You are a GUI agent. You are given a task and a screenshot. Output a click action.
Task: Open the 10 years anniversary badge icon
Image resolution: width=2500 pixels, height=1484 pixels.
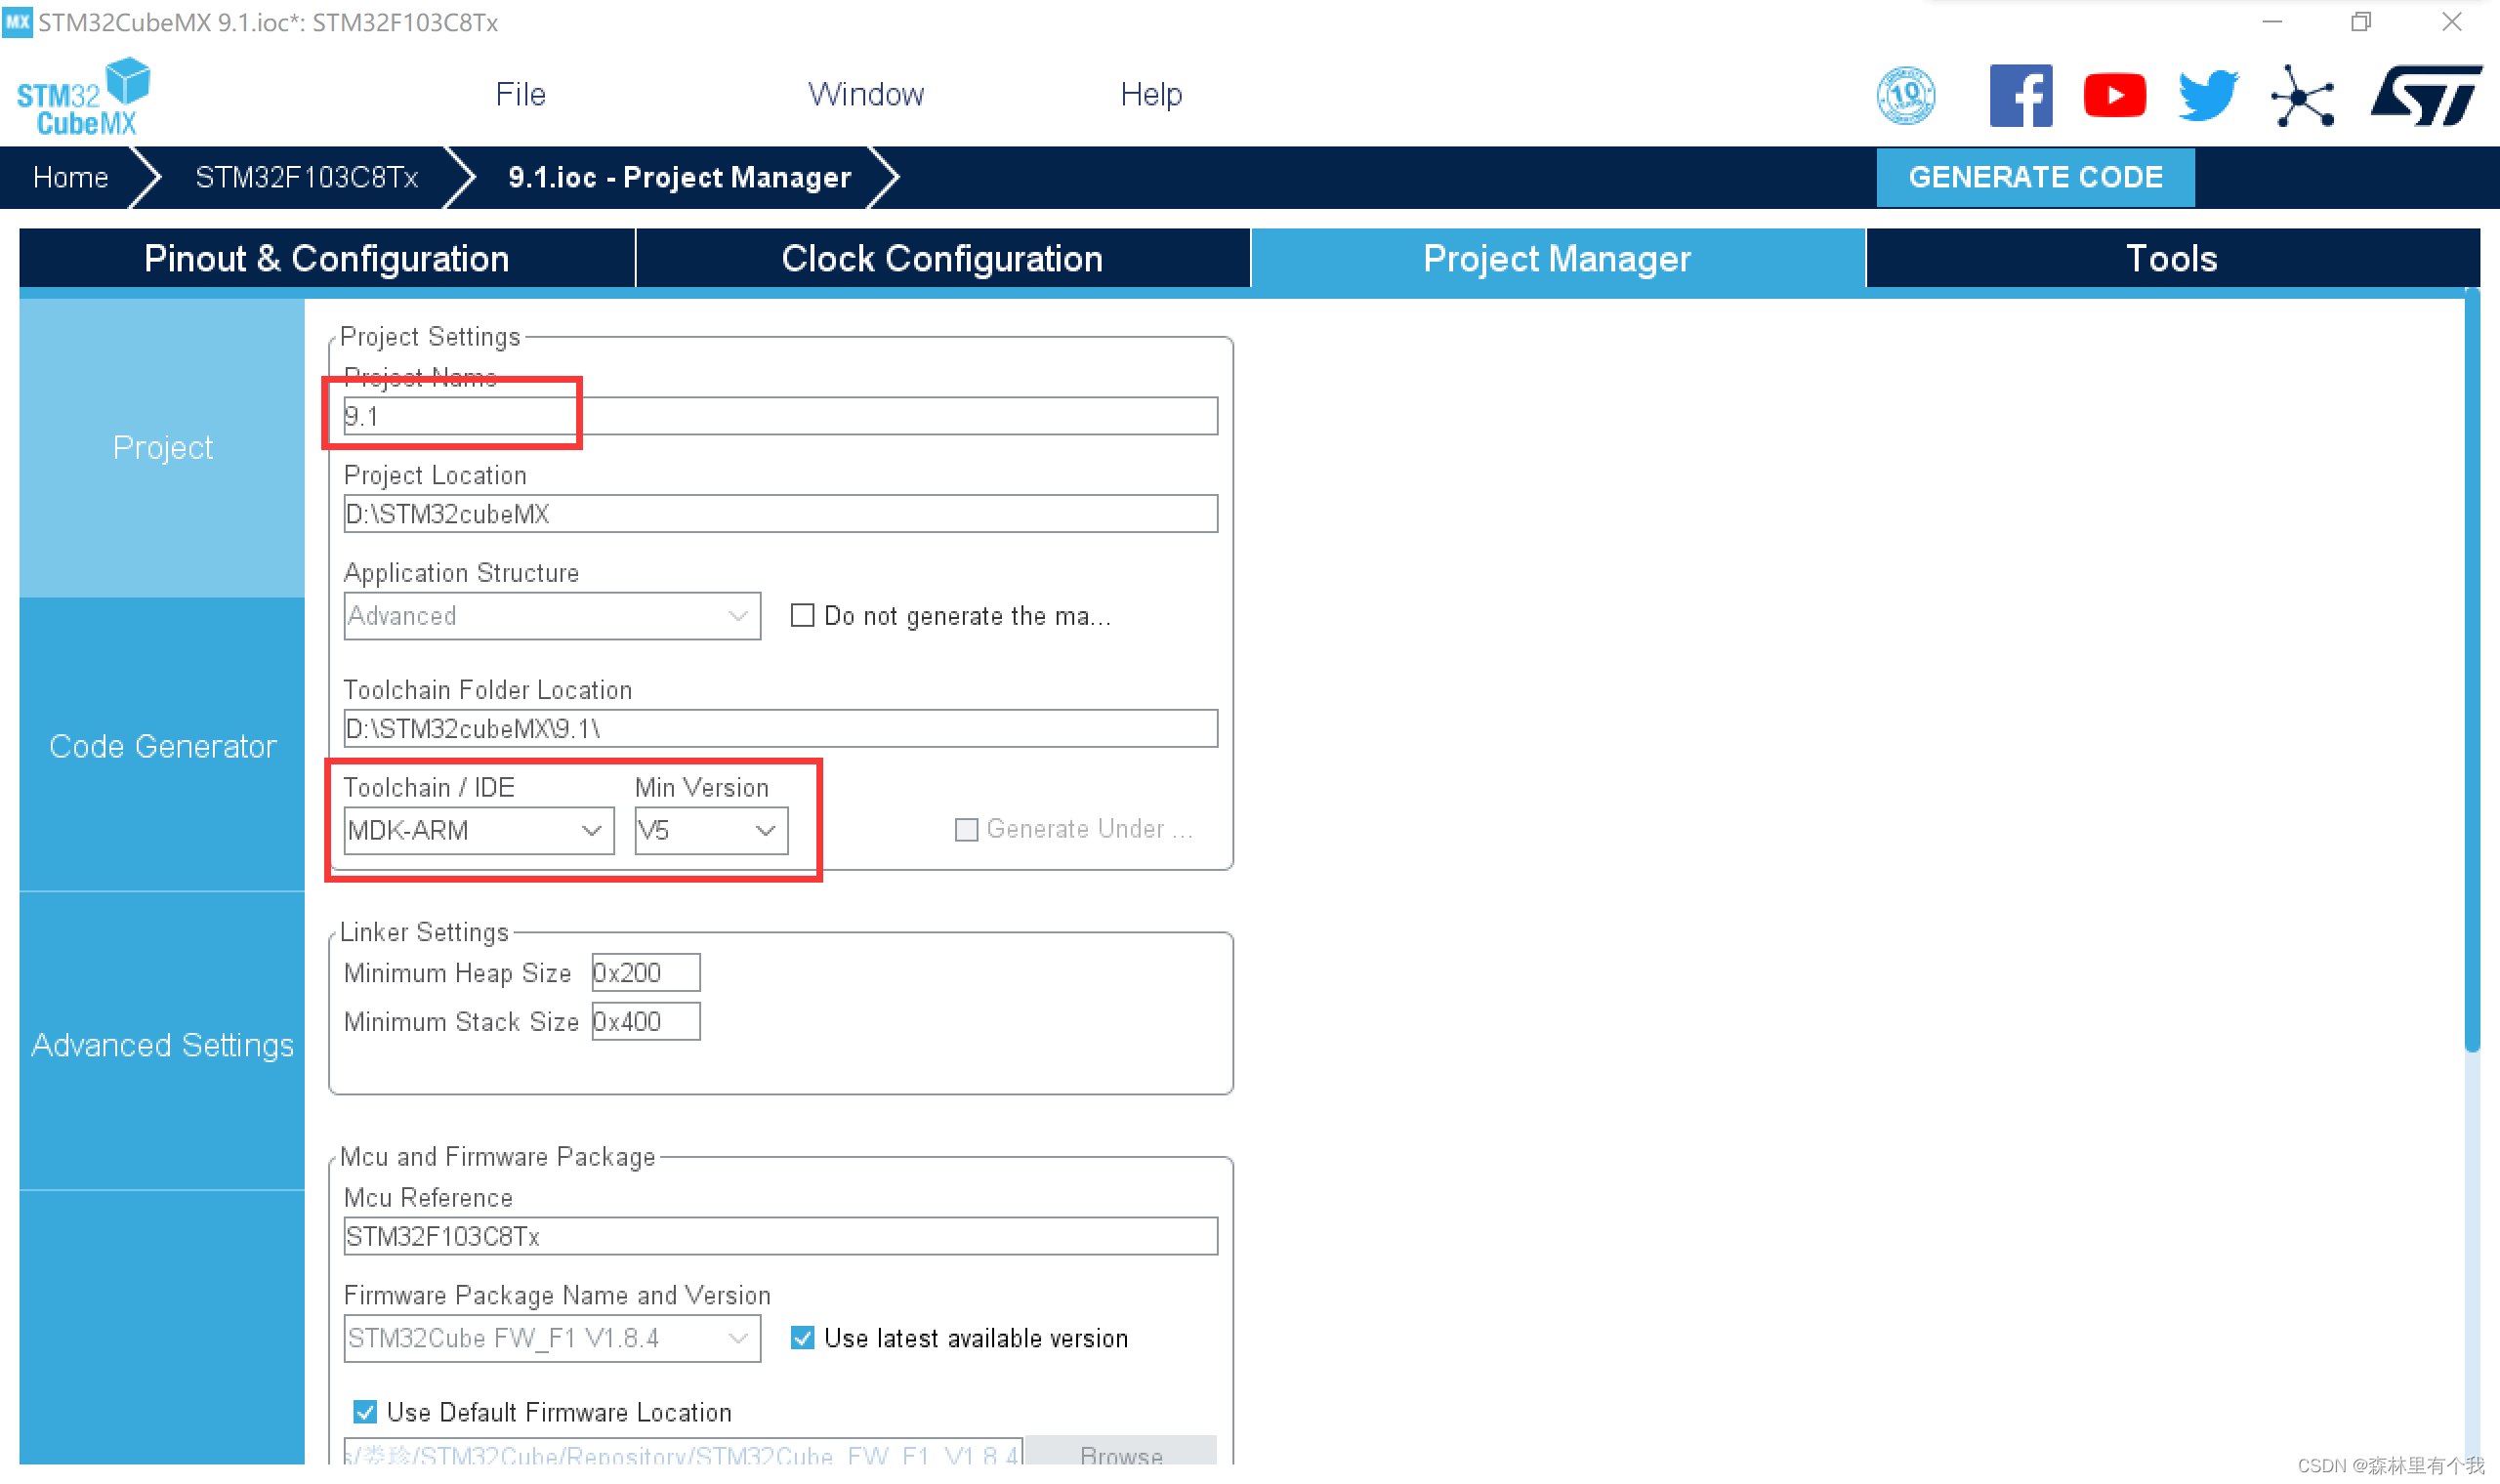(x=1905, y=96)
